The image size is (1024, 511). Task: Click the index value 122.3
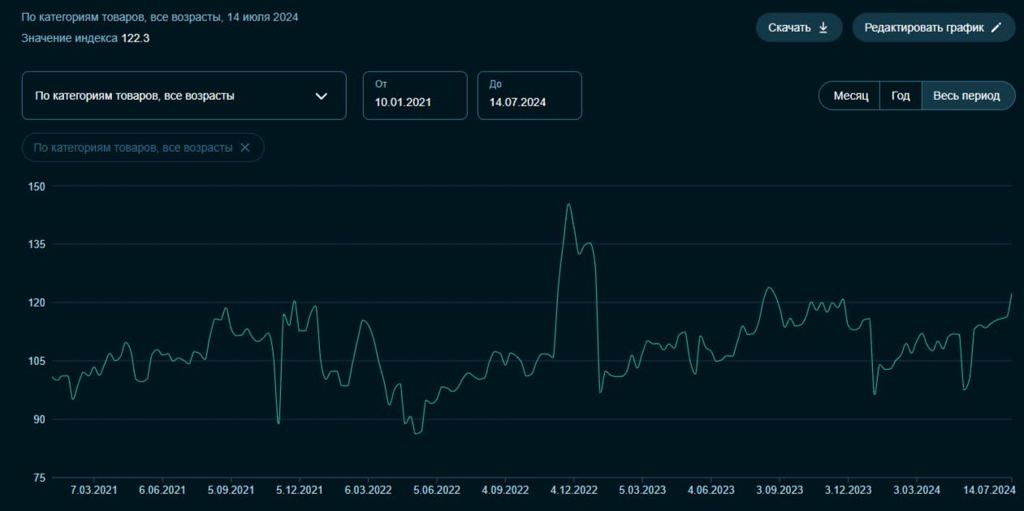135,38
